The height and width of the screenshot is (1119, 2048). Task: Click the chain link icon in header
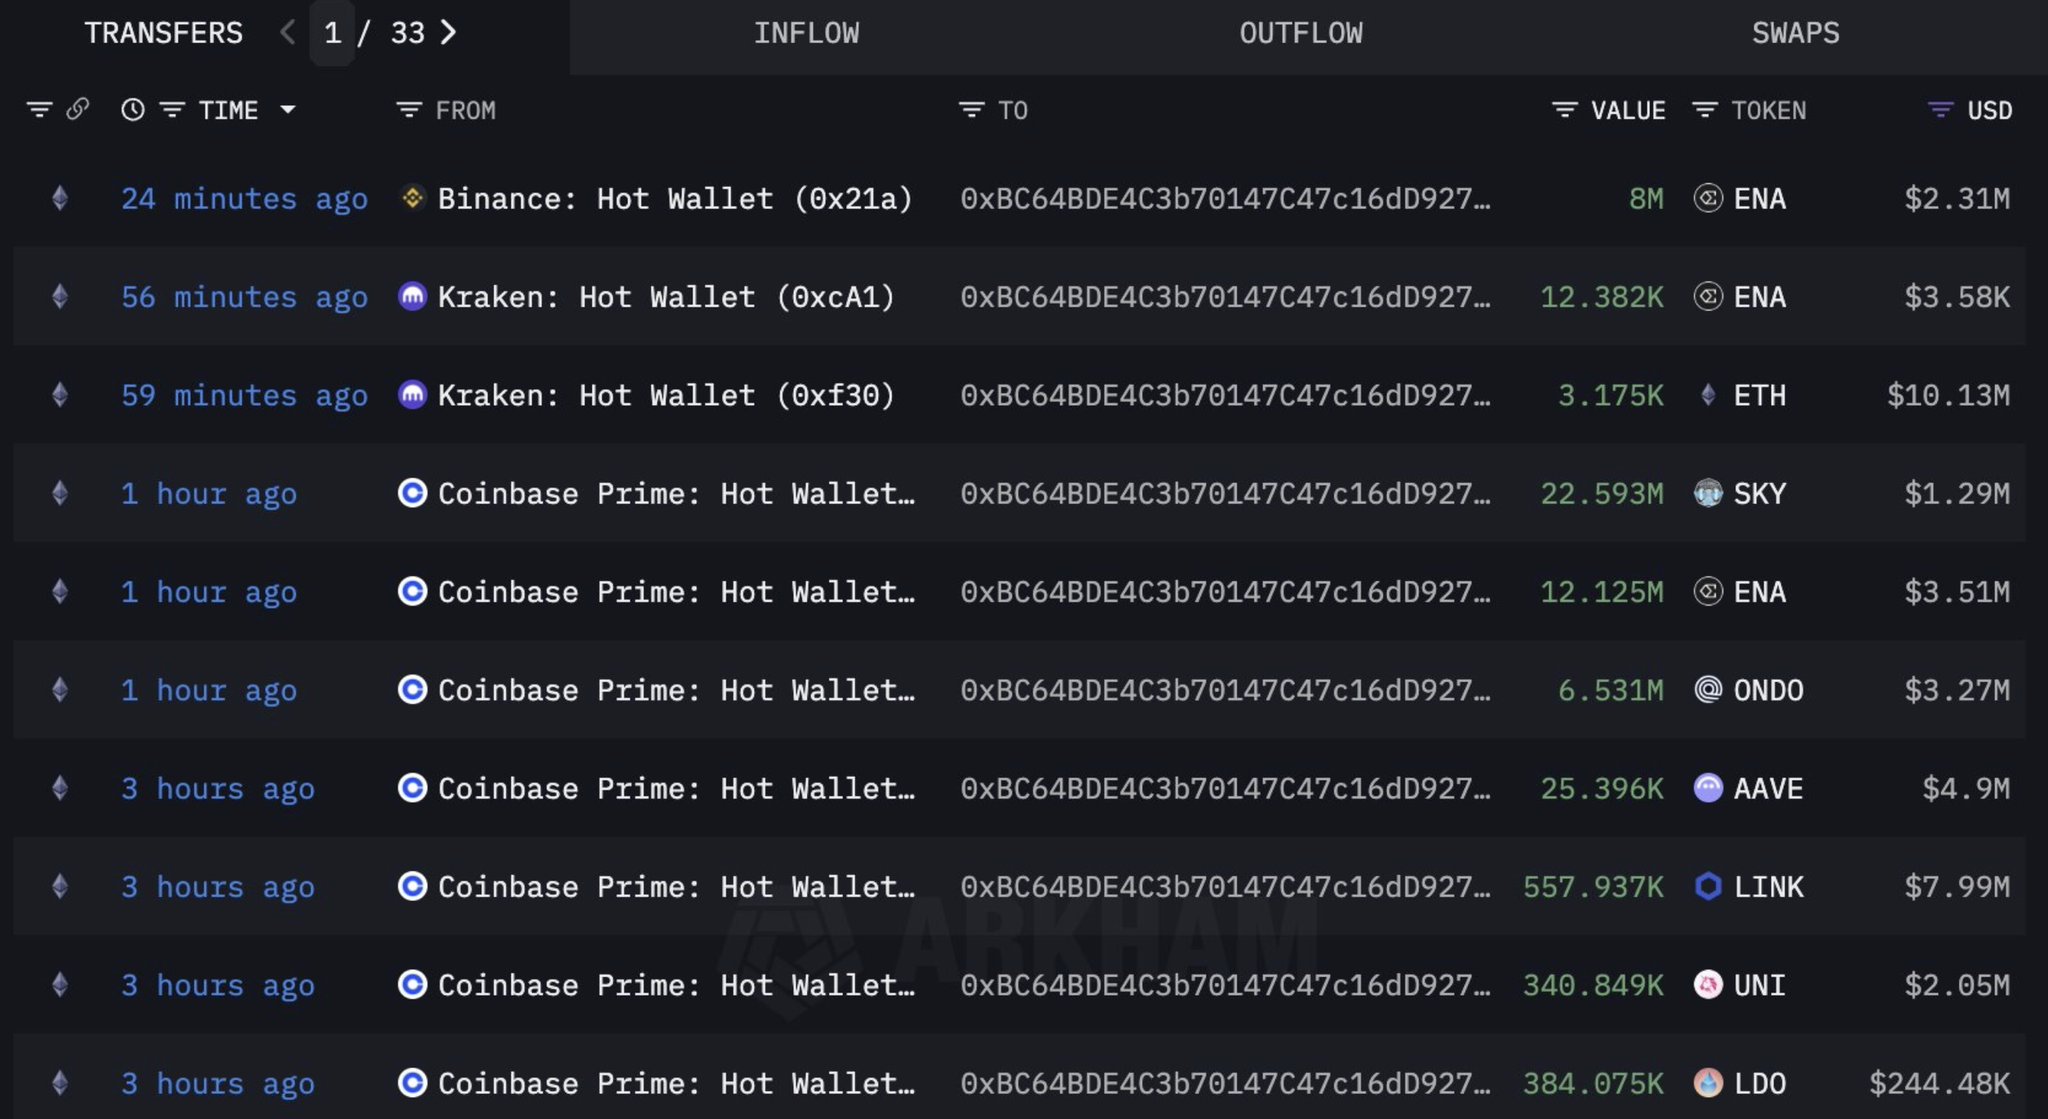pyautogui.click(x=77, y=109)
